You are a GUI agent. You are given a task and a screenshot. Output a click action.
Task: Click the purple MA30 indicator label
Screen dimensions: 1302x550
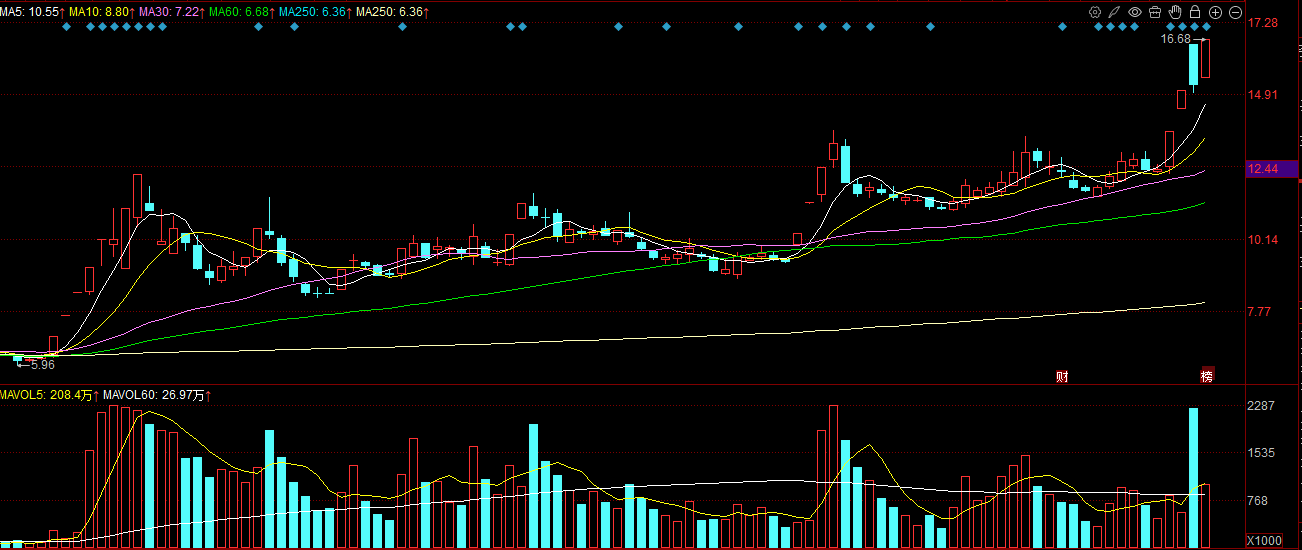pyautogui.click(x=171, y=11)
